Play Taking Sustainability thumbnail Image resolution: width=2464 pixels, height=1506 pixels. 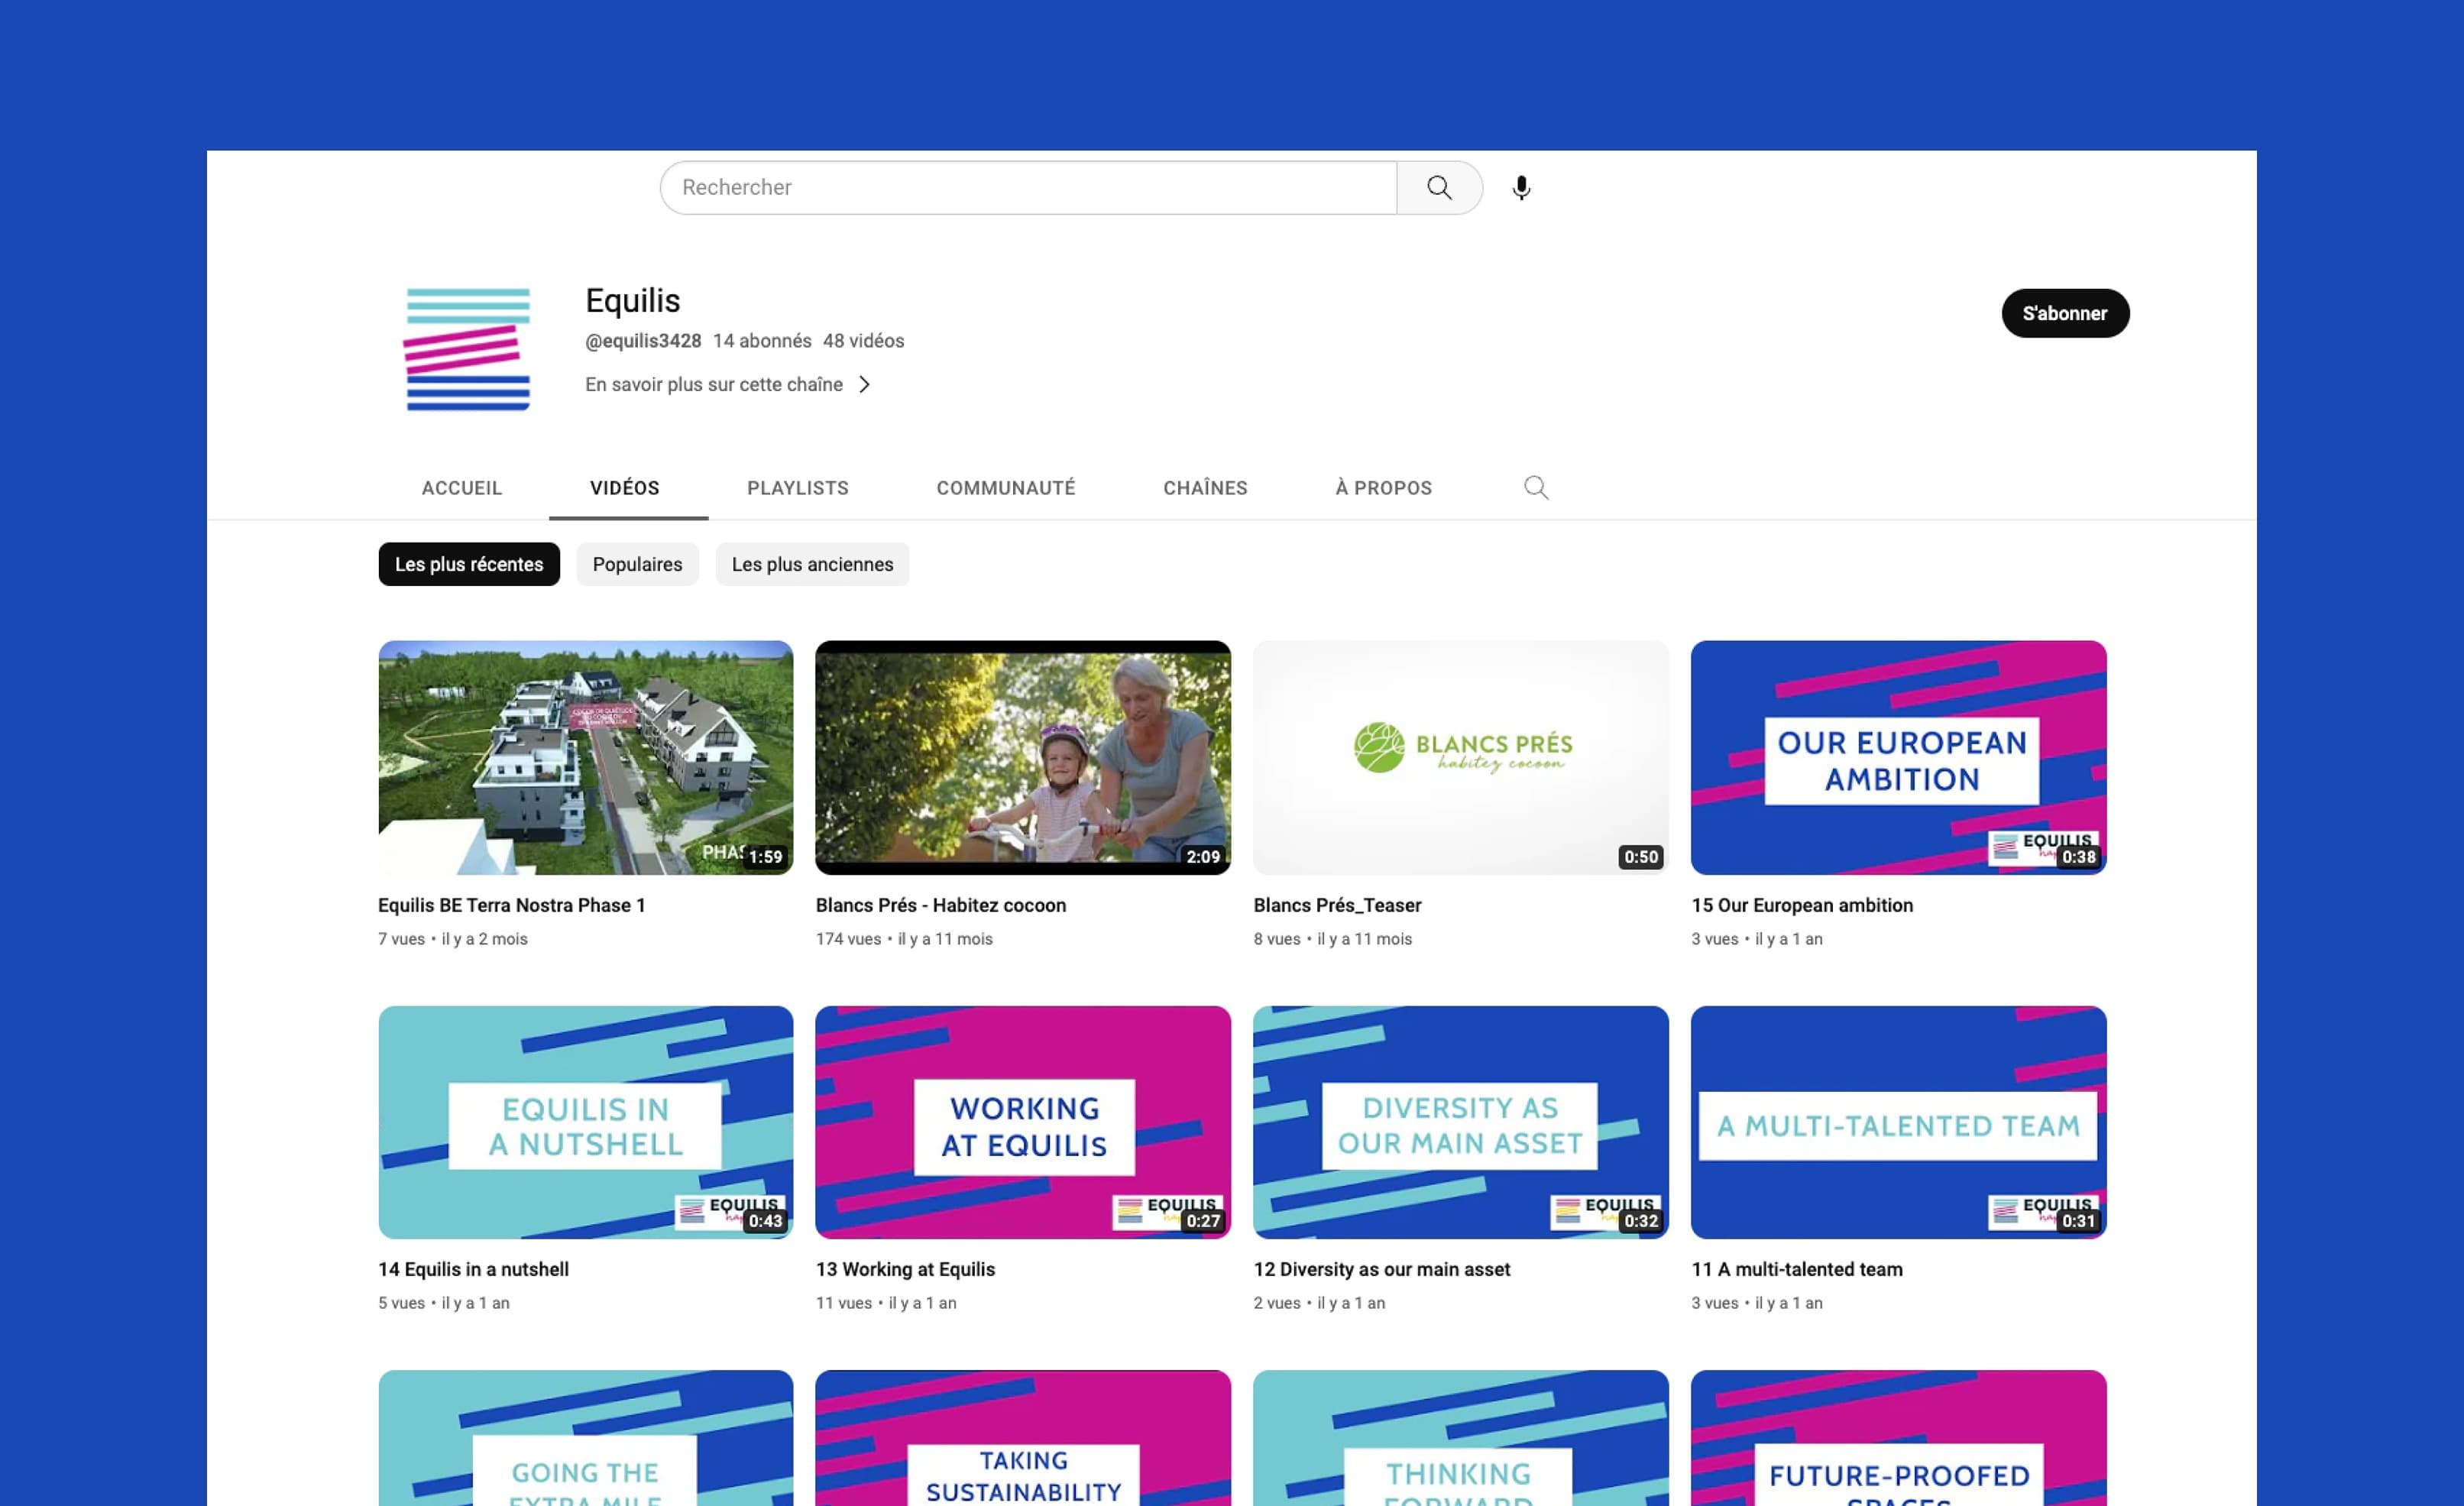pyautogui.click(x=1023, y=1438)
